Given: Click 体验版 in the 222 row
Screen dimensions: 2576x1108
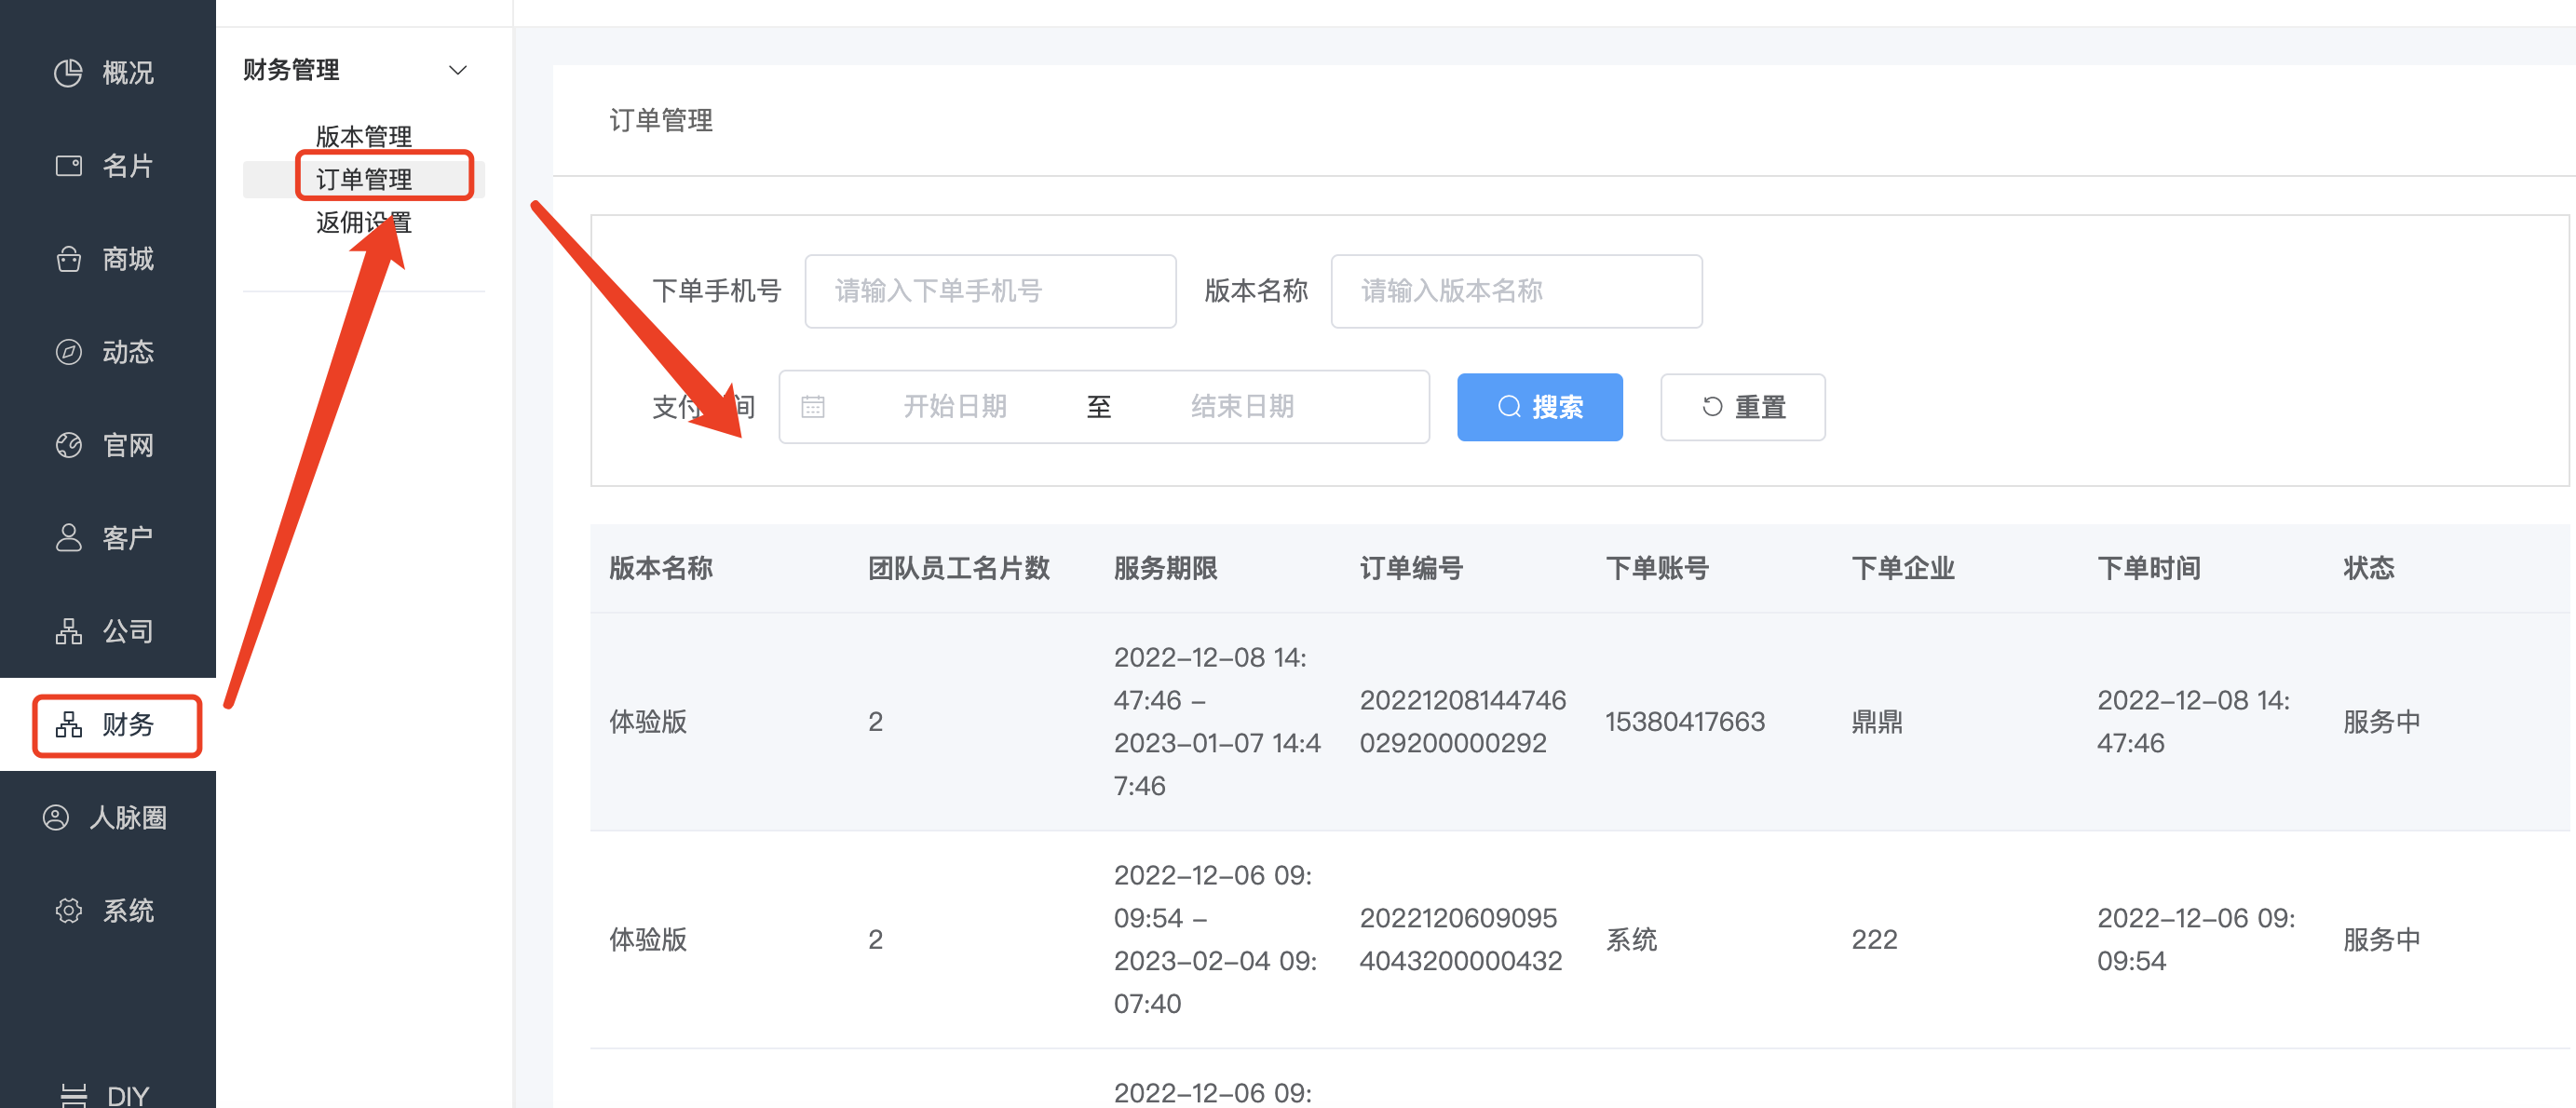Looking at the screenshot, I should click(648, 939).
